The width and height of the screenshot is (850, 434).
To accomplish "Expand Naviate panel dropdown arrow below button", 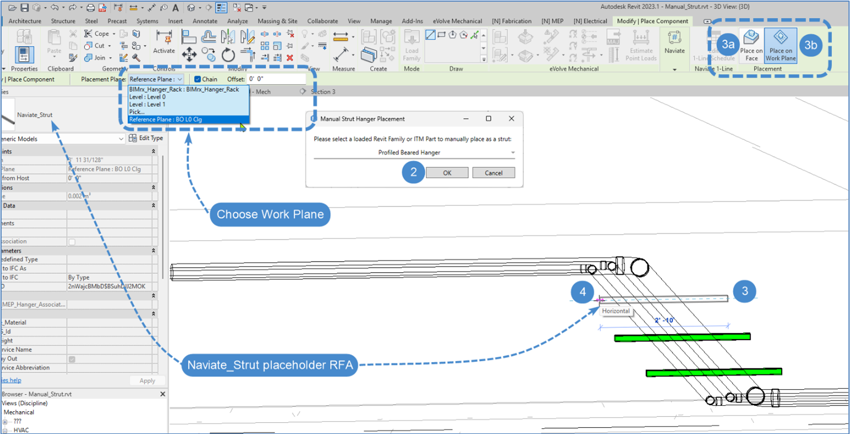I will tap(675, 70).
